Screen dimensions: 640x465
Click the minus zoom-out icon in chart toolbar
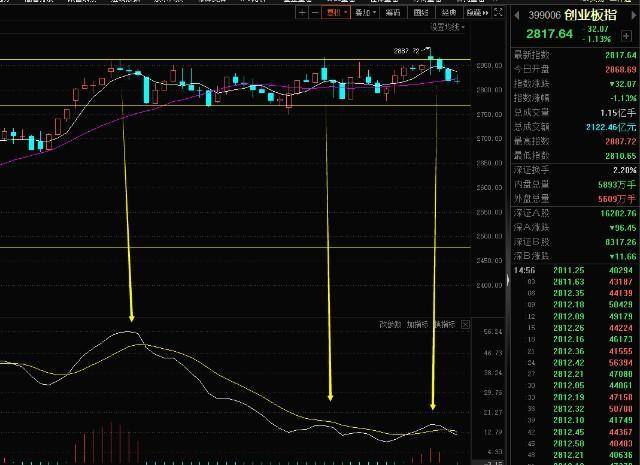315,13
